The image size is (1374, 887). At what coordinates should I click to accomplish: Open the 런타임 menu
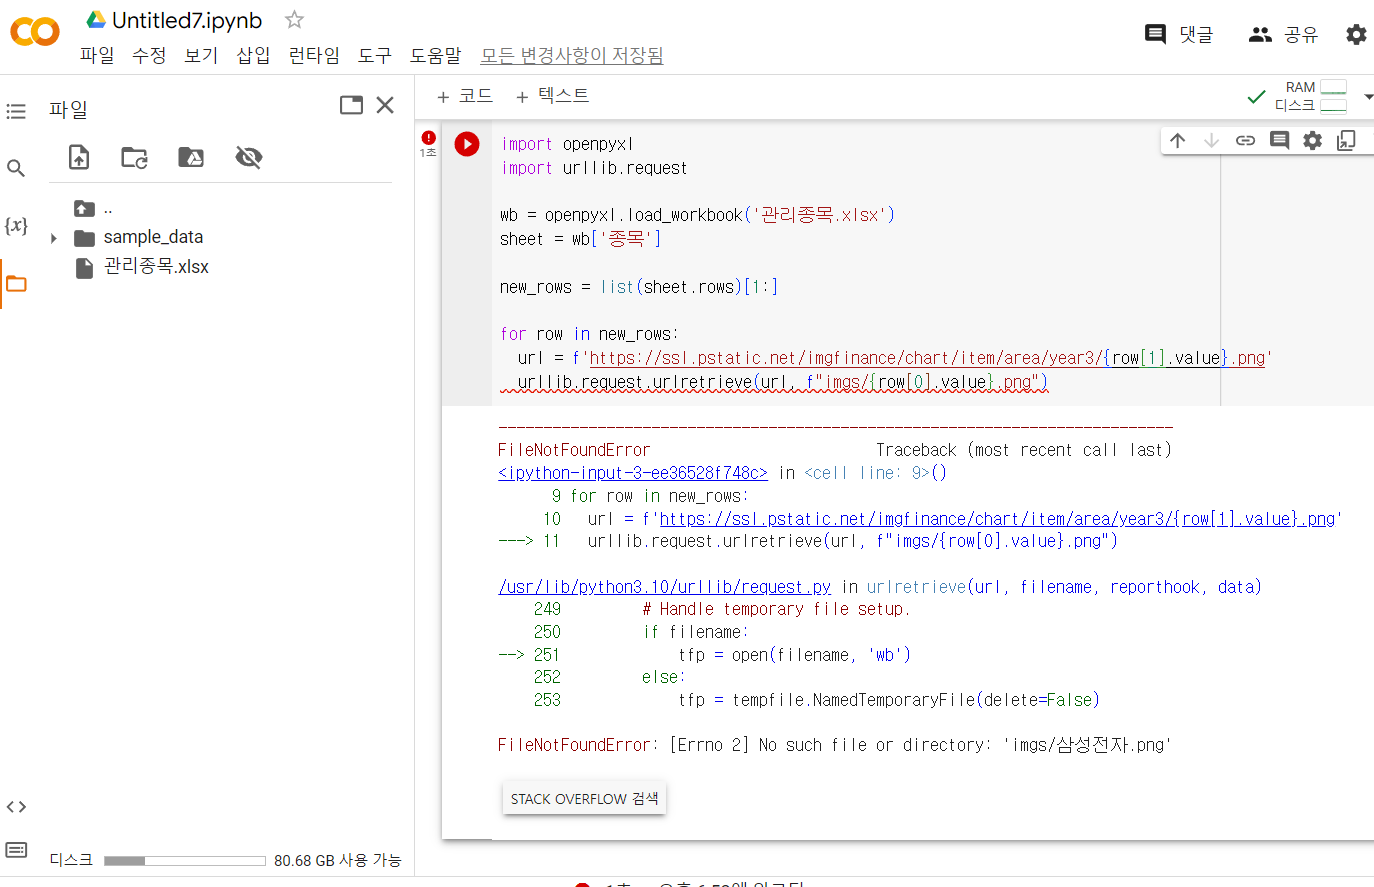[x=314, y=55]
